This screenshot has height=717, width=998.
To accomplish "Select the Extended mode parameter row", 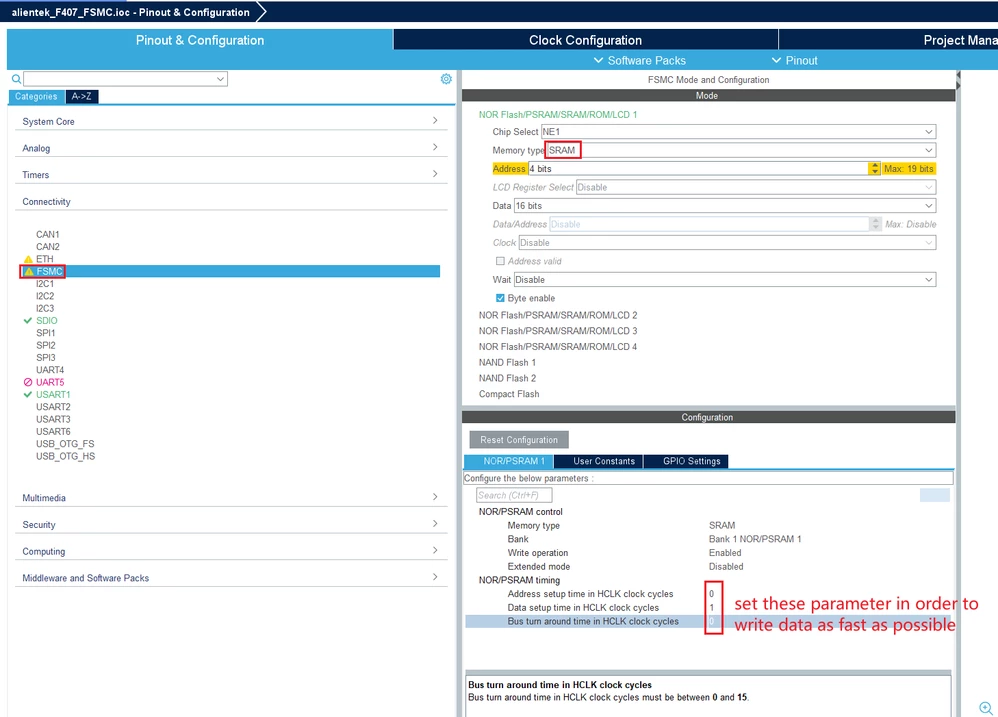I will (x=708, y=566).
